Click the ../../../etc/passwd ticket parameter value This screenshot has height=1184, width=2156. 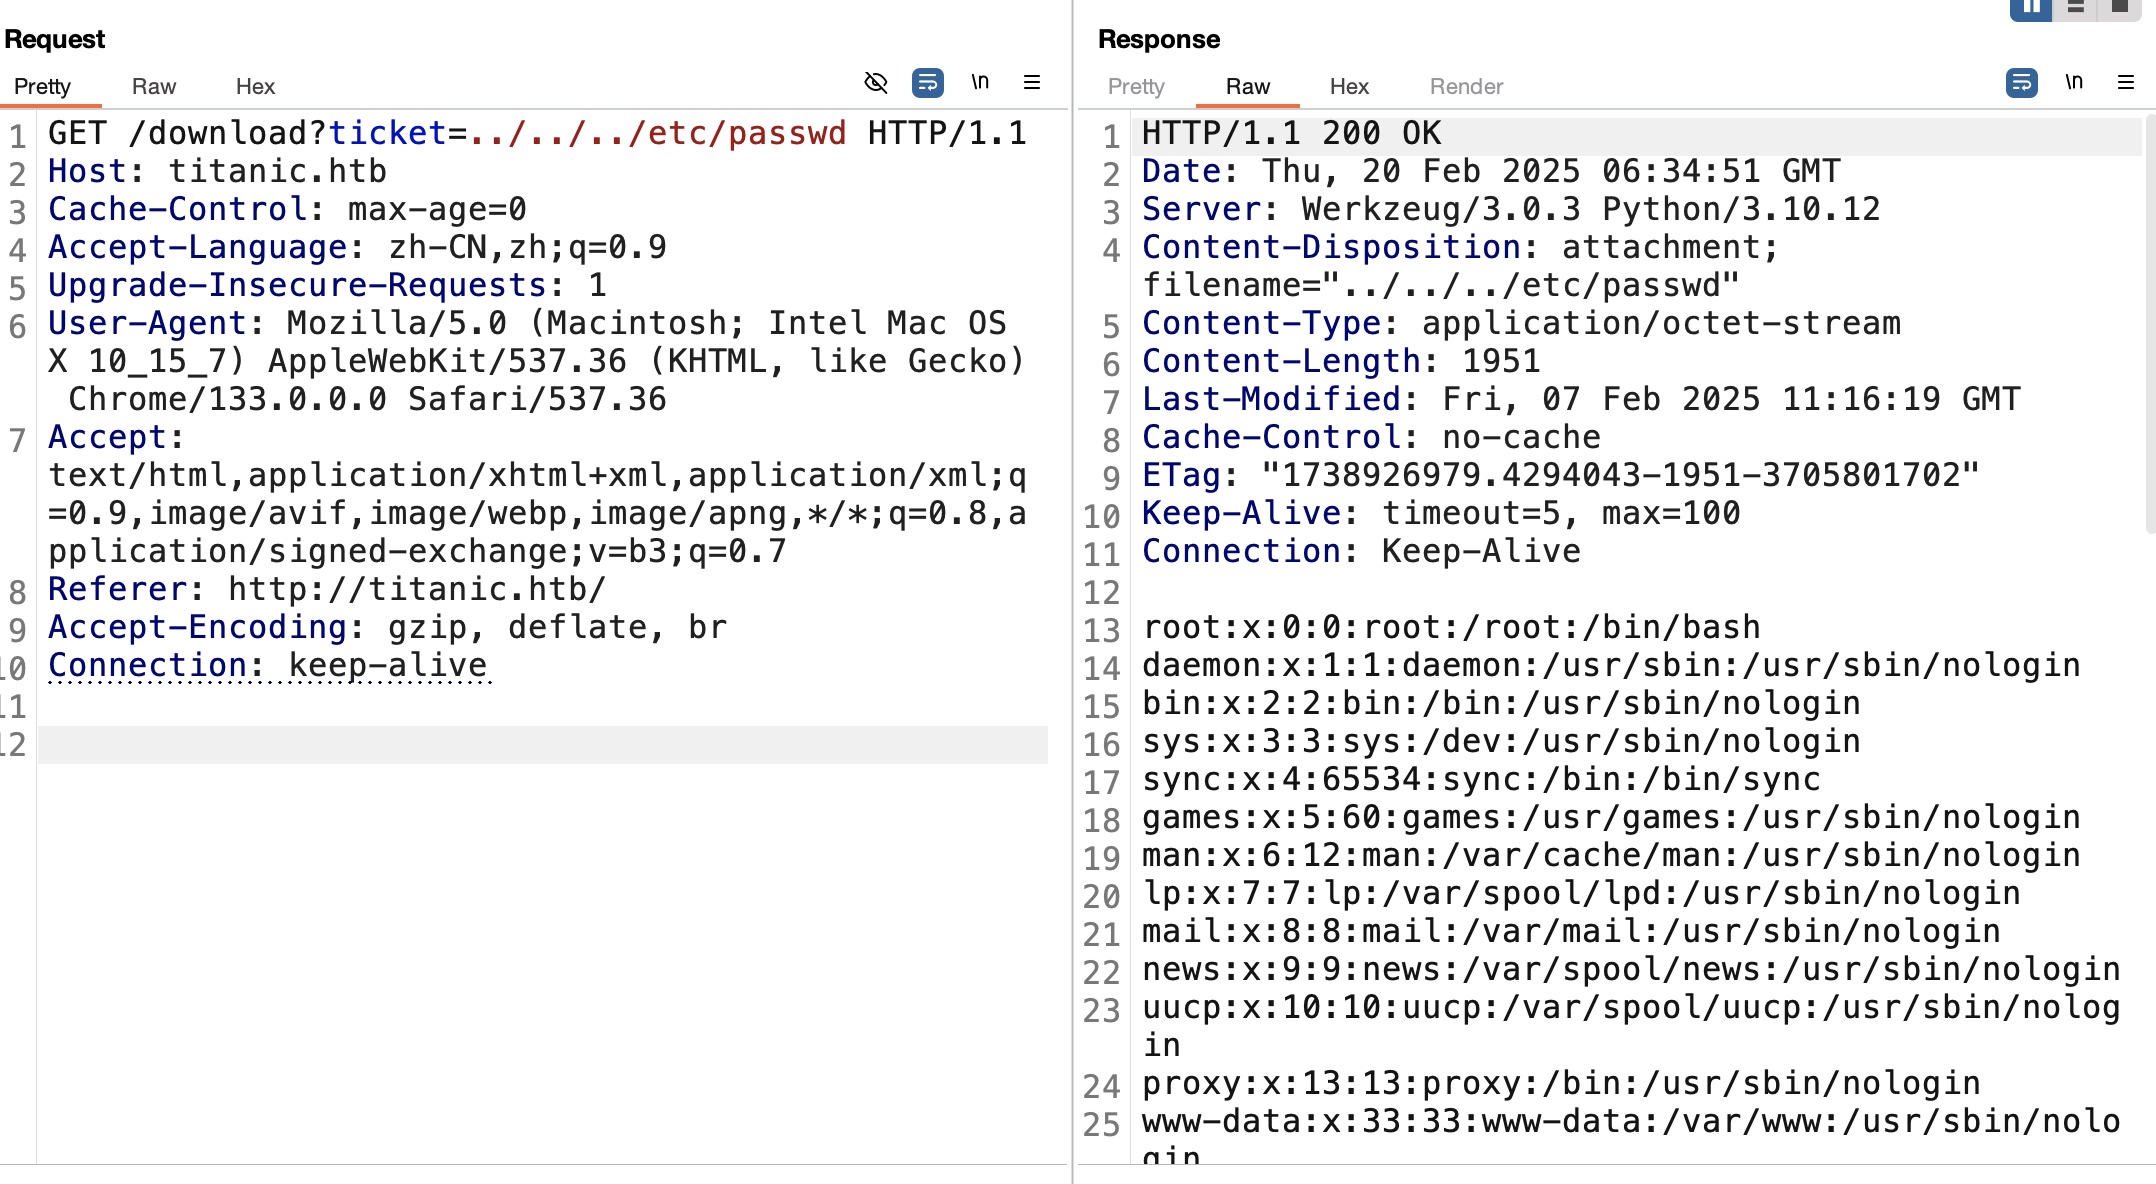658,133
